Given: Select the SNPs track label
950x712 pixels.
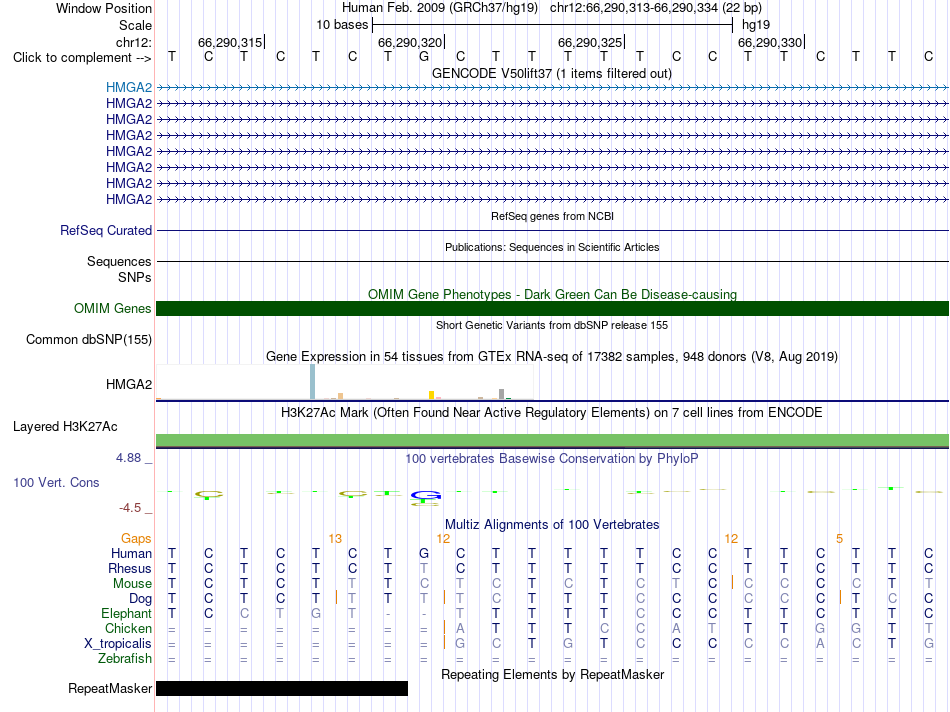Looking at the screenshot, I should coord(135,277).
